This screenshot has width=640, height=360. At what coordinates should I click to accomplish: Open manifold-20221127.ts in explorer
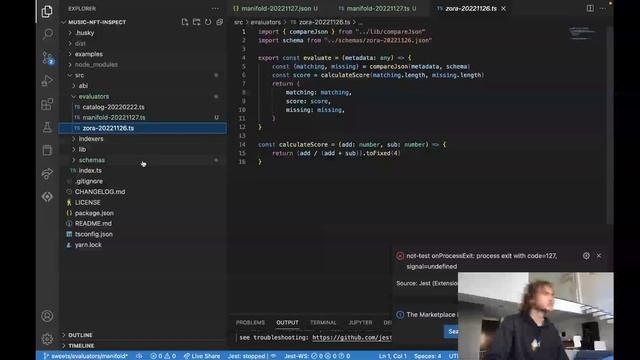point(114,118)
